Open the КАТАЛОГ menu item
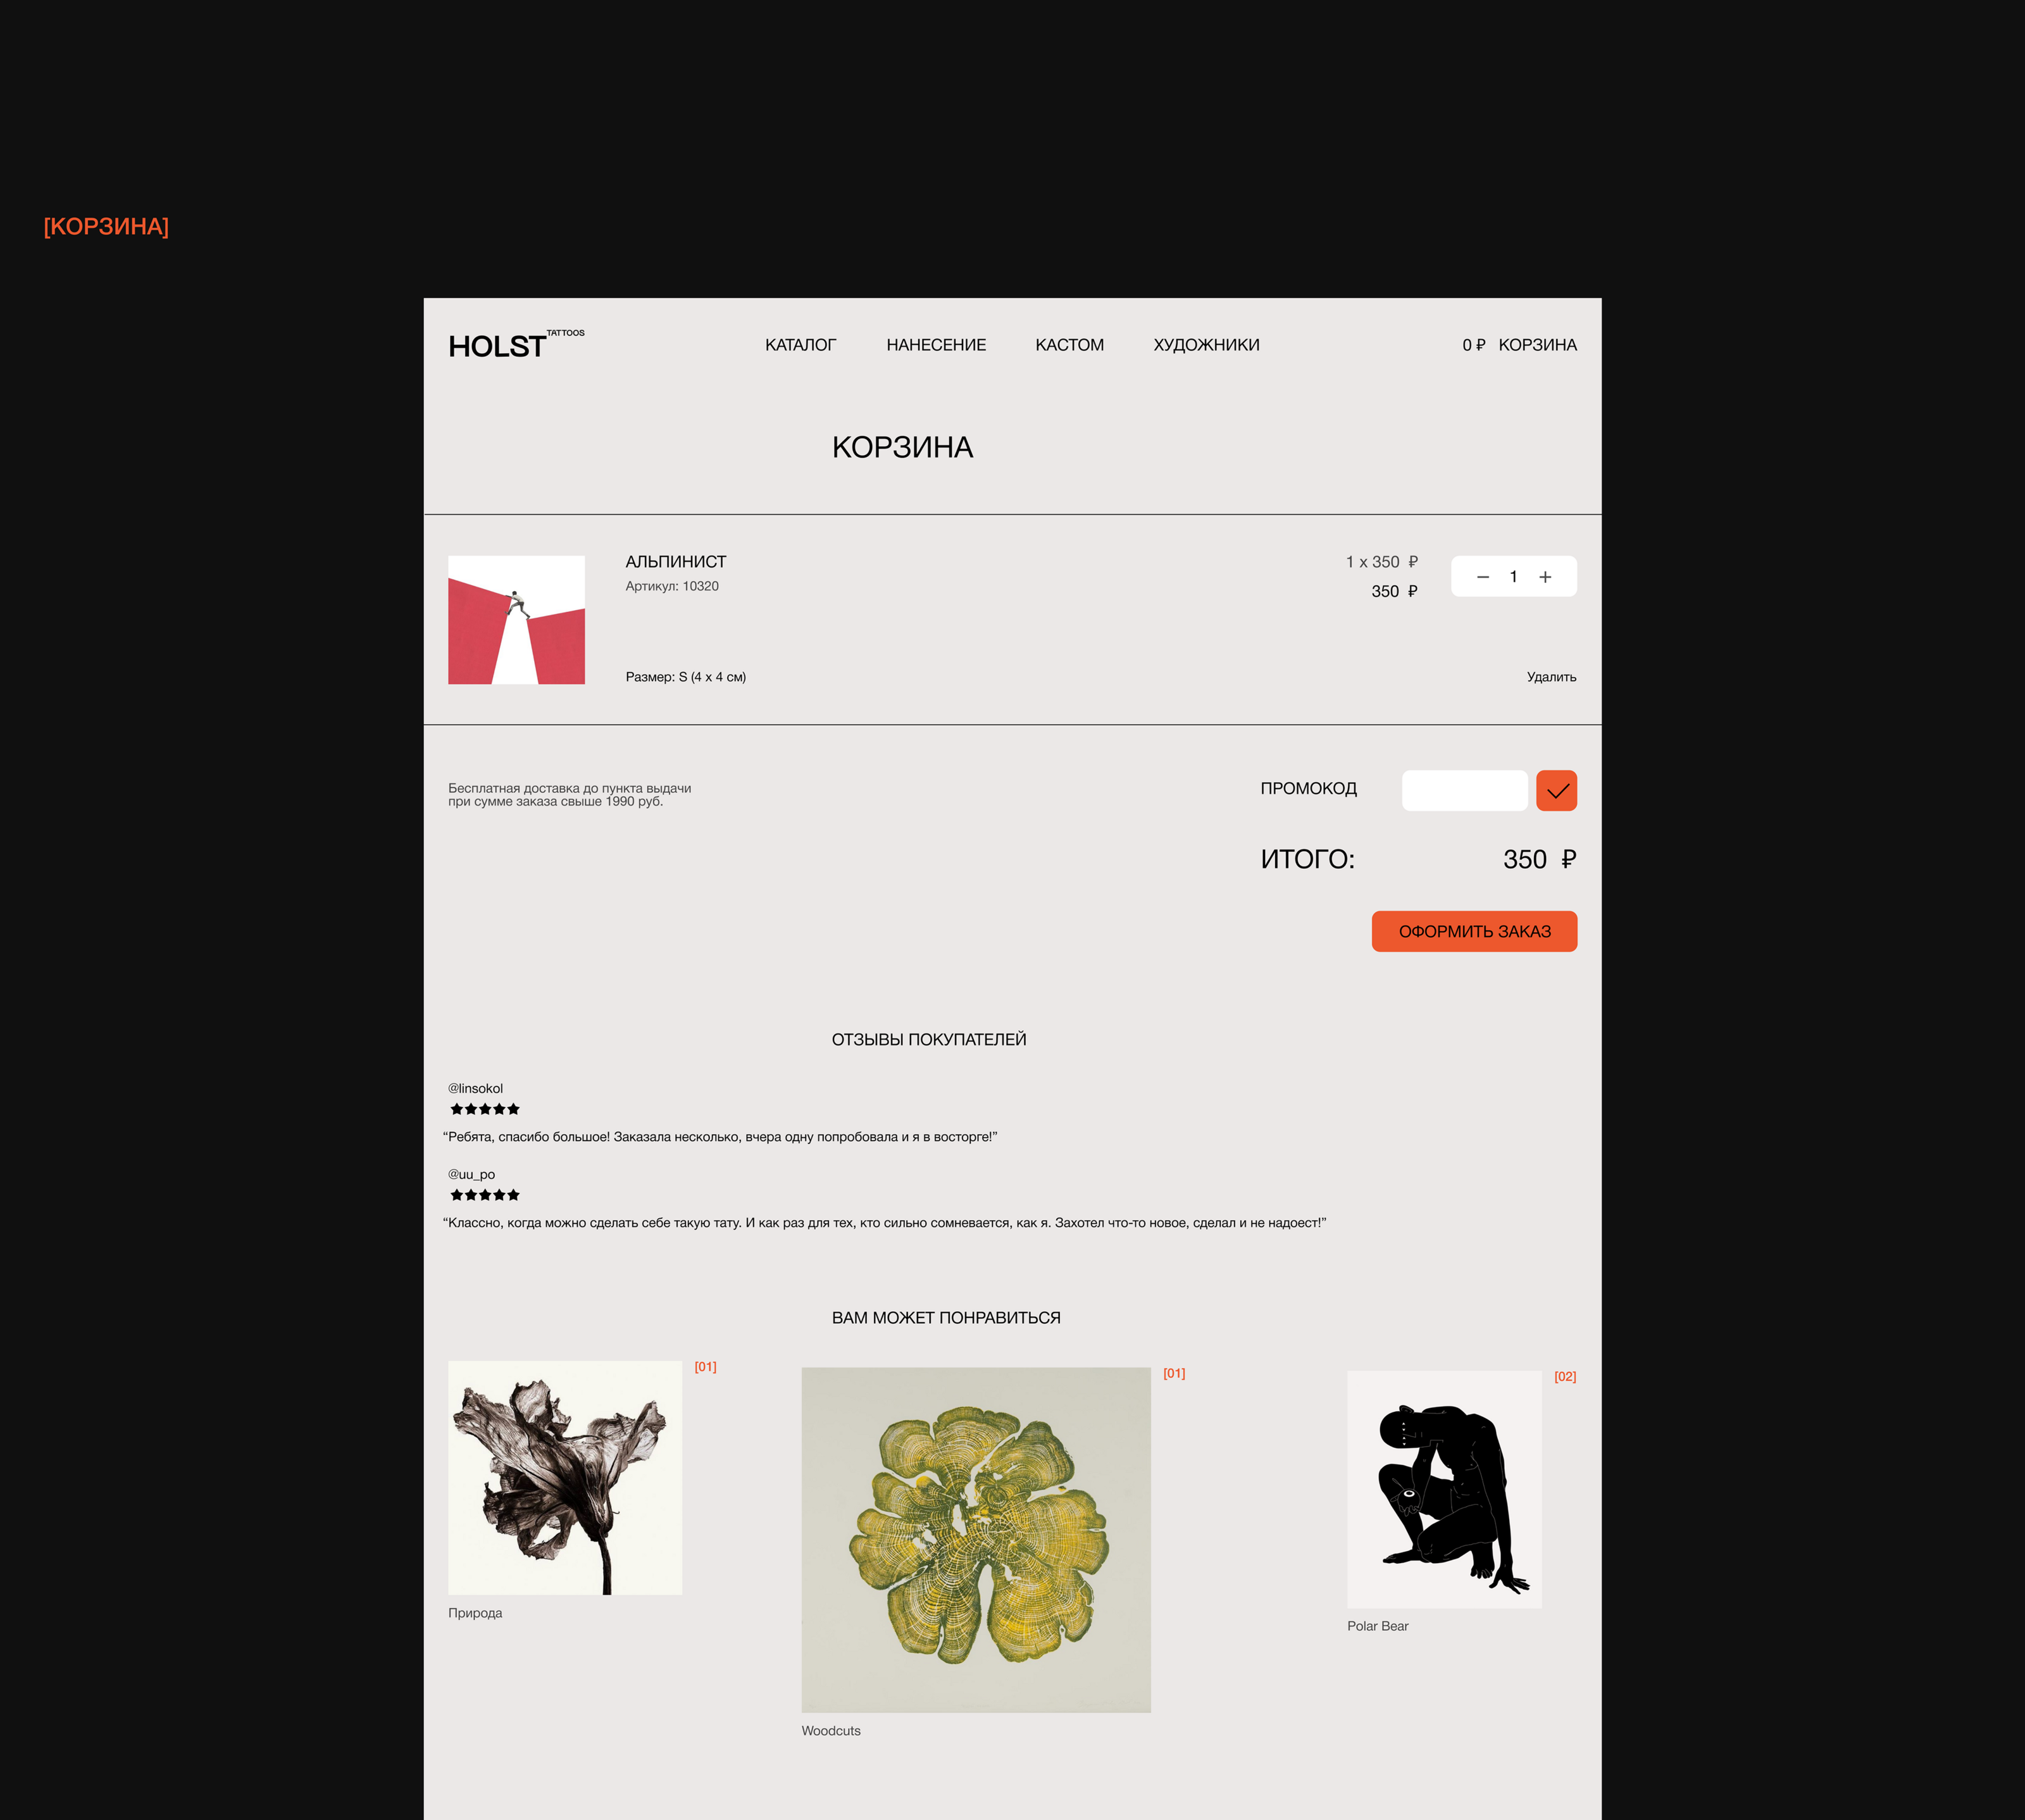Viewport: 2025px width, 1820px height. tap(800, 345)
